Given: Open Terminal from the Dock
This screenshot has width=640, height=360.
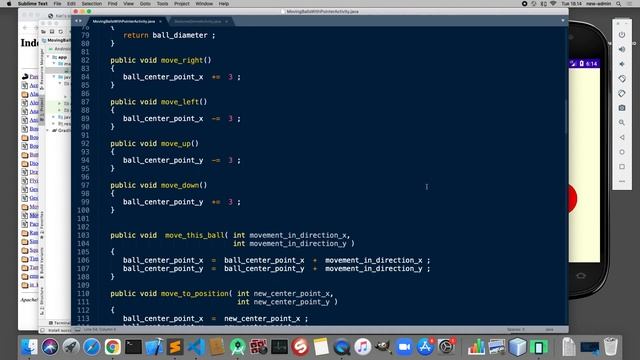Looking at the screenshot, I should tap(133, 347).
